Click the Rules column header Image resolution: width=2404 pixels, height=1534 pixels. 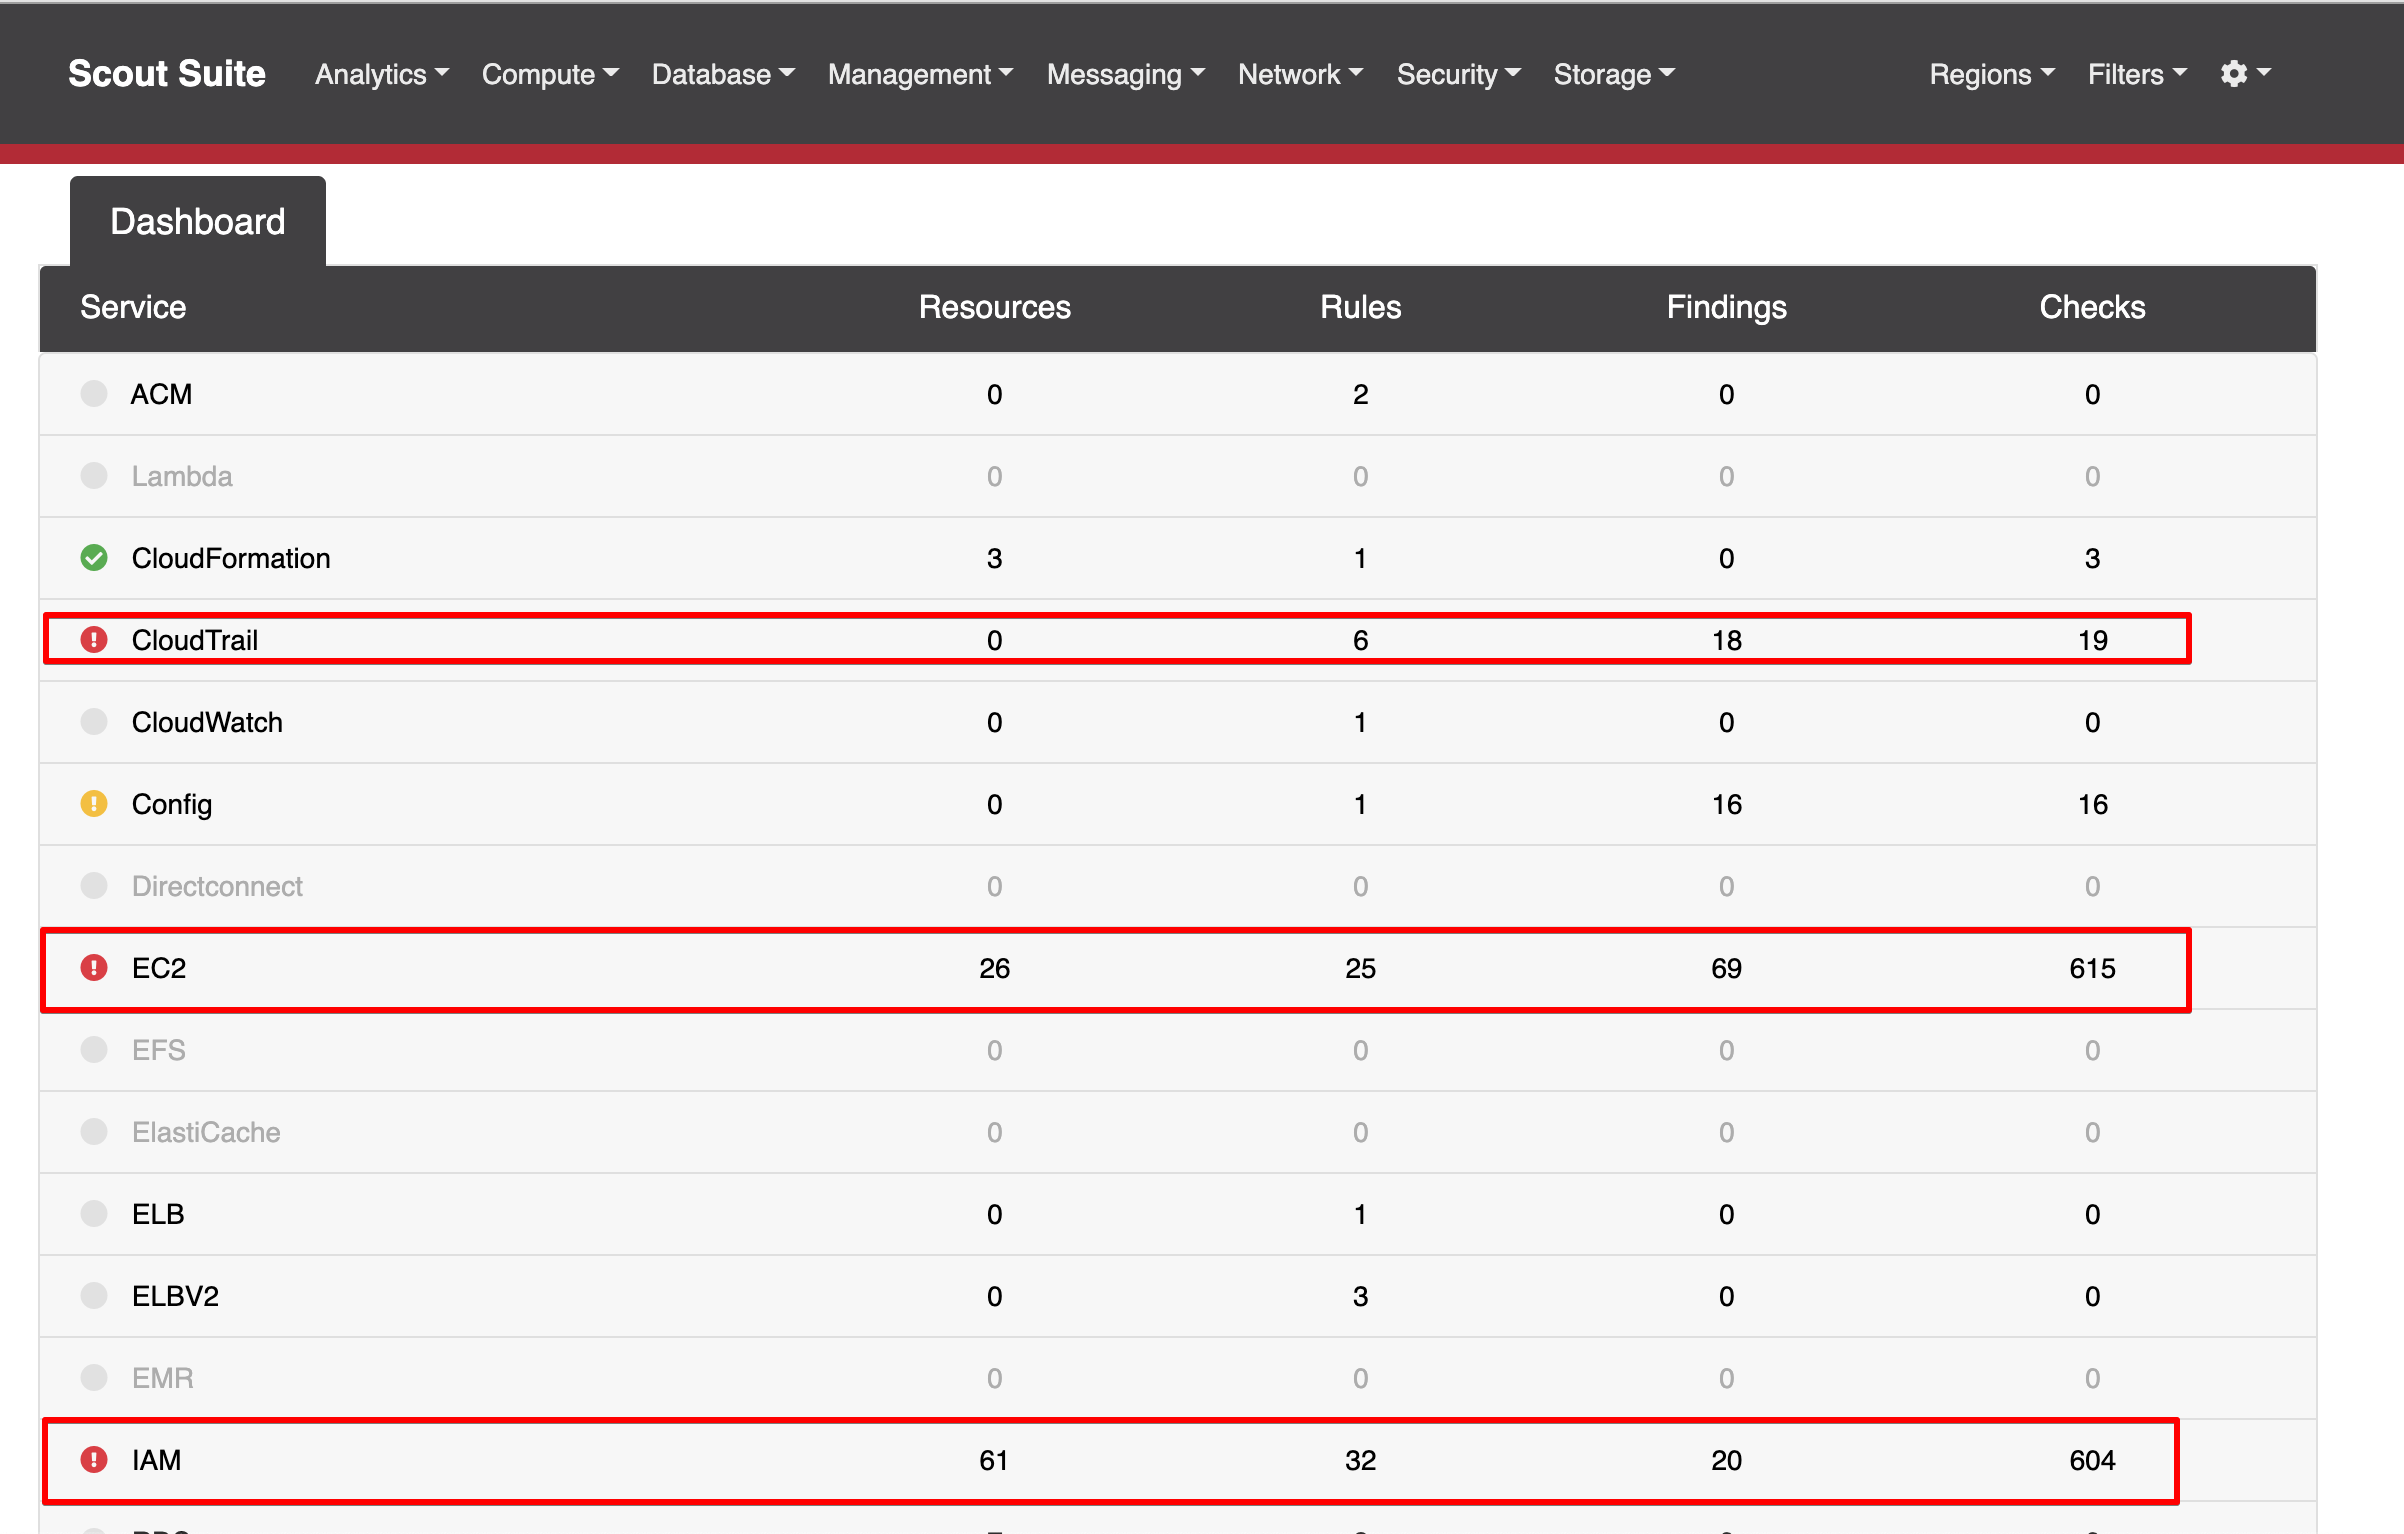[1360, 307]
